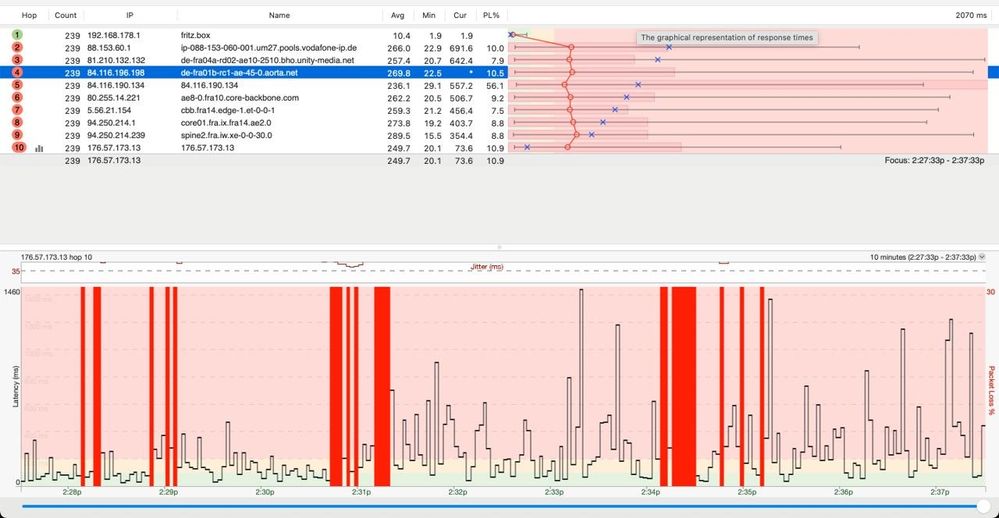Click the Latency (ms) axis label
The image size is (999, 518).
tap(16, 387)
